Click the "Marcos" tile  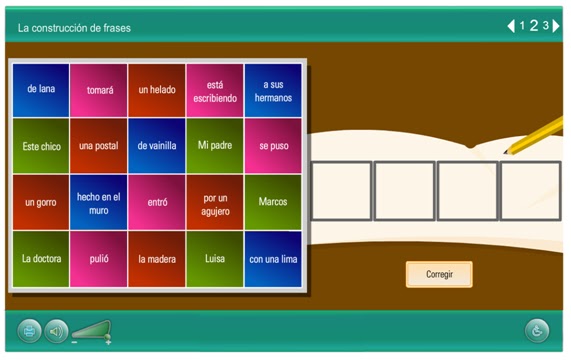(273, 202)
